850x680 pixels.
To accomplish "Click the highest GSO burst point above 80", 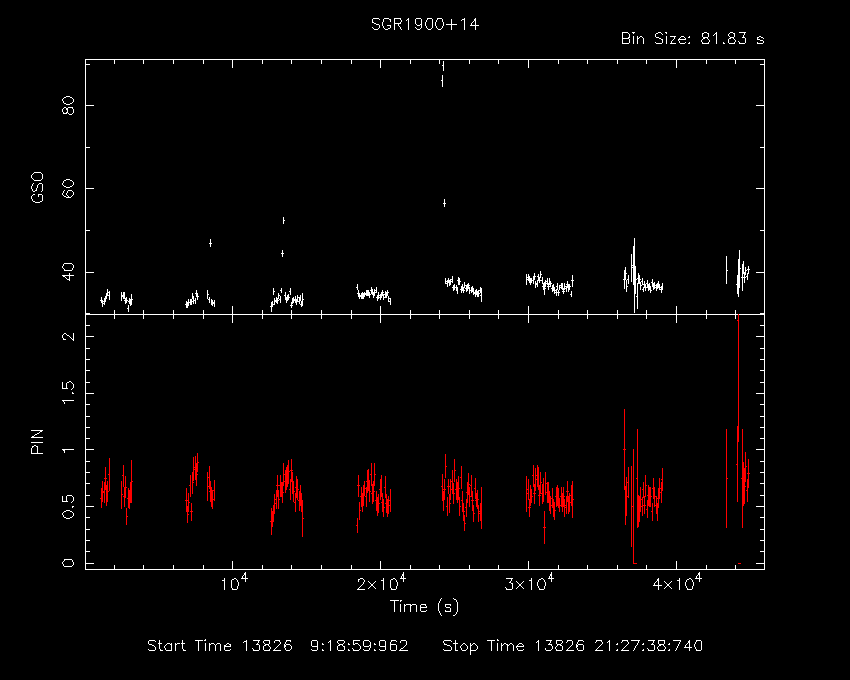I will click(x=443, y=66).
